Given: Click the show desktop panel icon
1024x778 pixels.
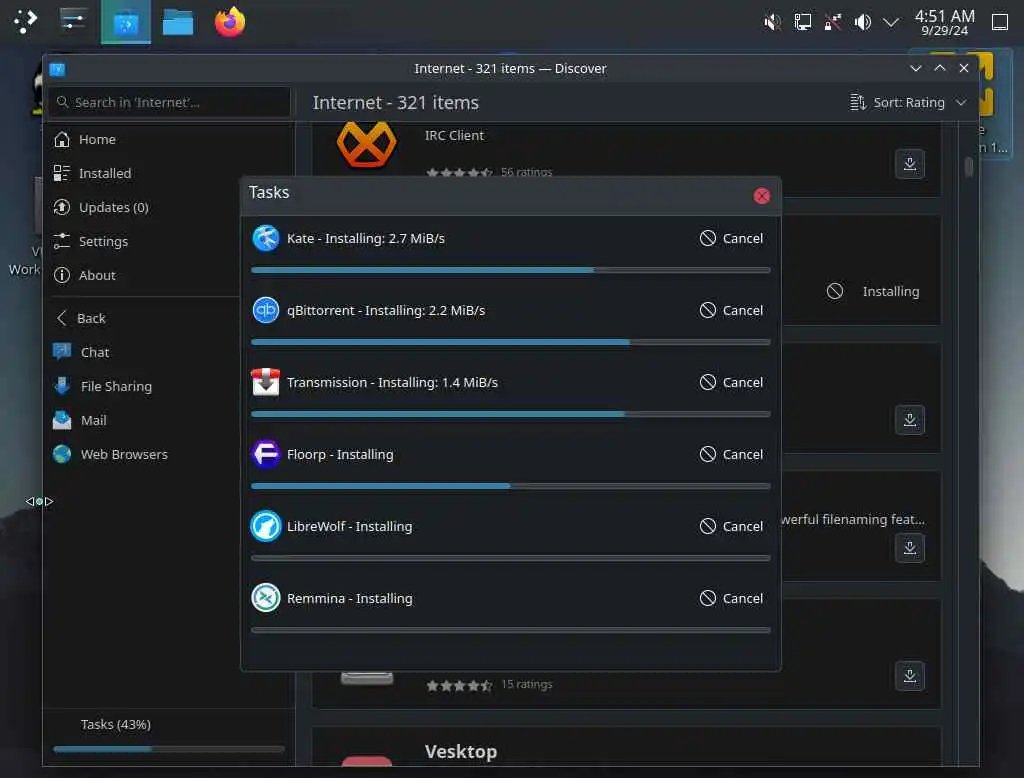Looking at the screenshot, I should [x=1000, y=22].
